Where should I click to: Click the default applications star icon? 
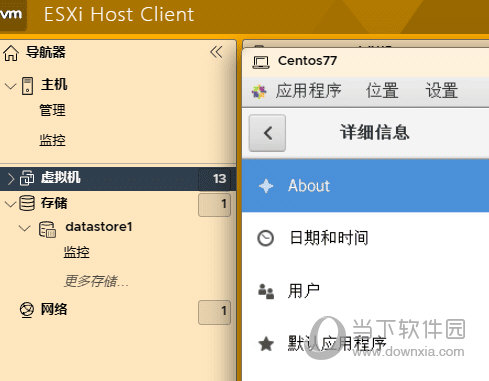pos(266,344)
